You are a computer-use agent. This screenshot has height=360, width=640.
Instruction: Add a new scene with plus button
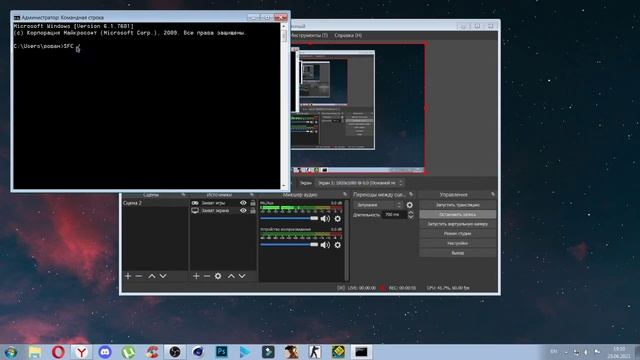point(128,276)
